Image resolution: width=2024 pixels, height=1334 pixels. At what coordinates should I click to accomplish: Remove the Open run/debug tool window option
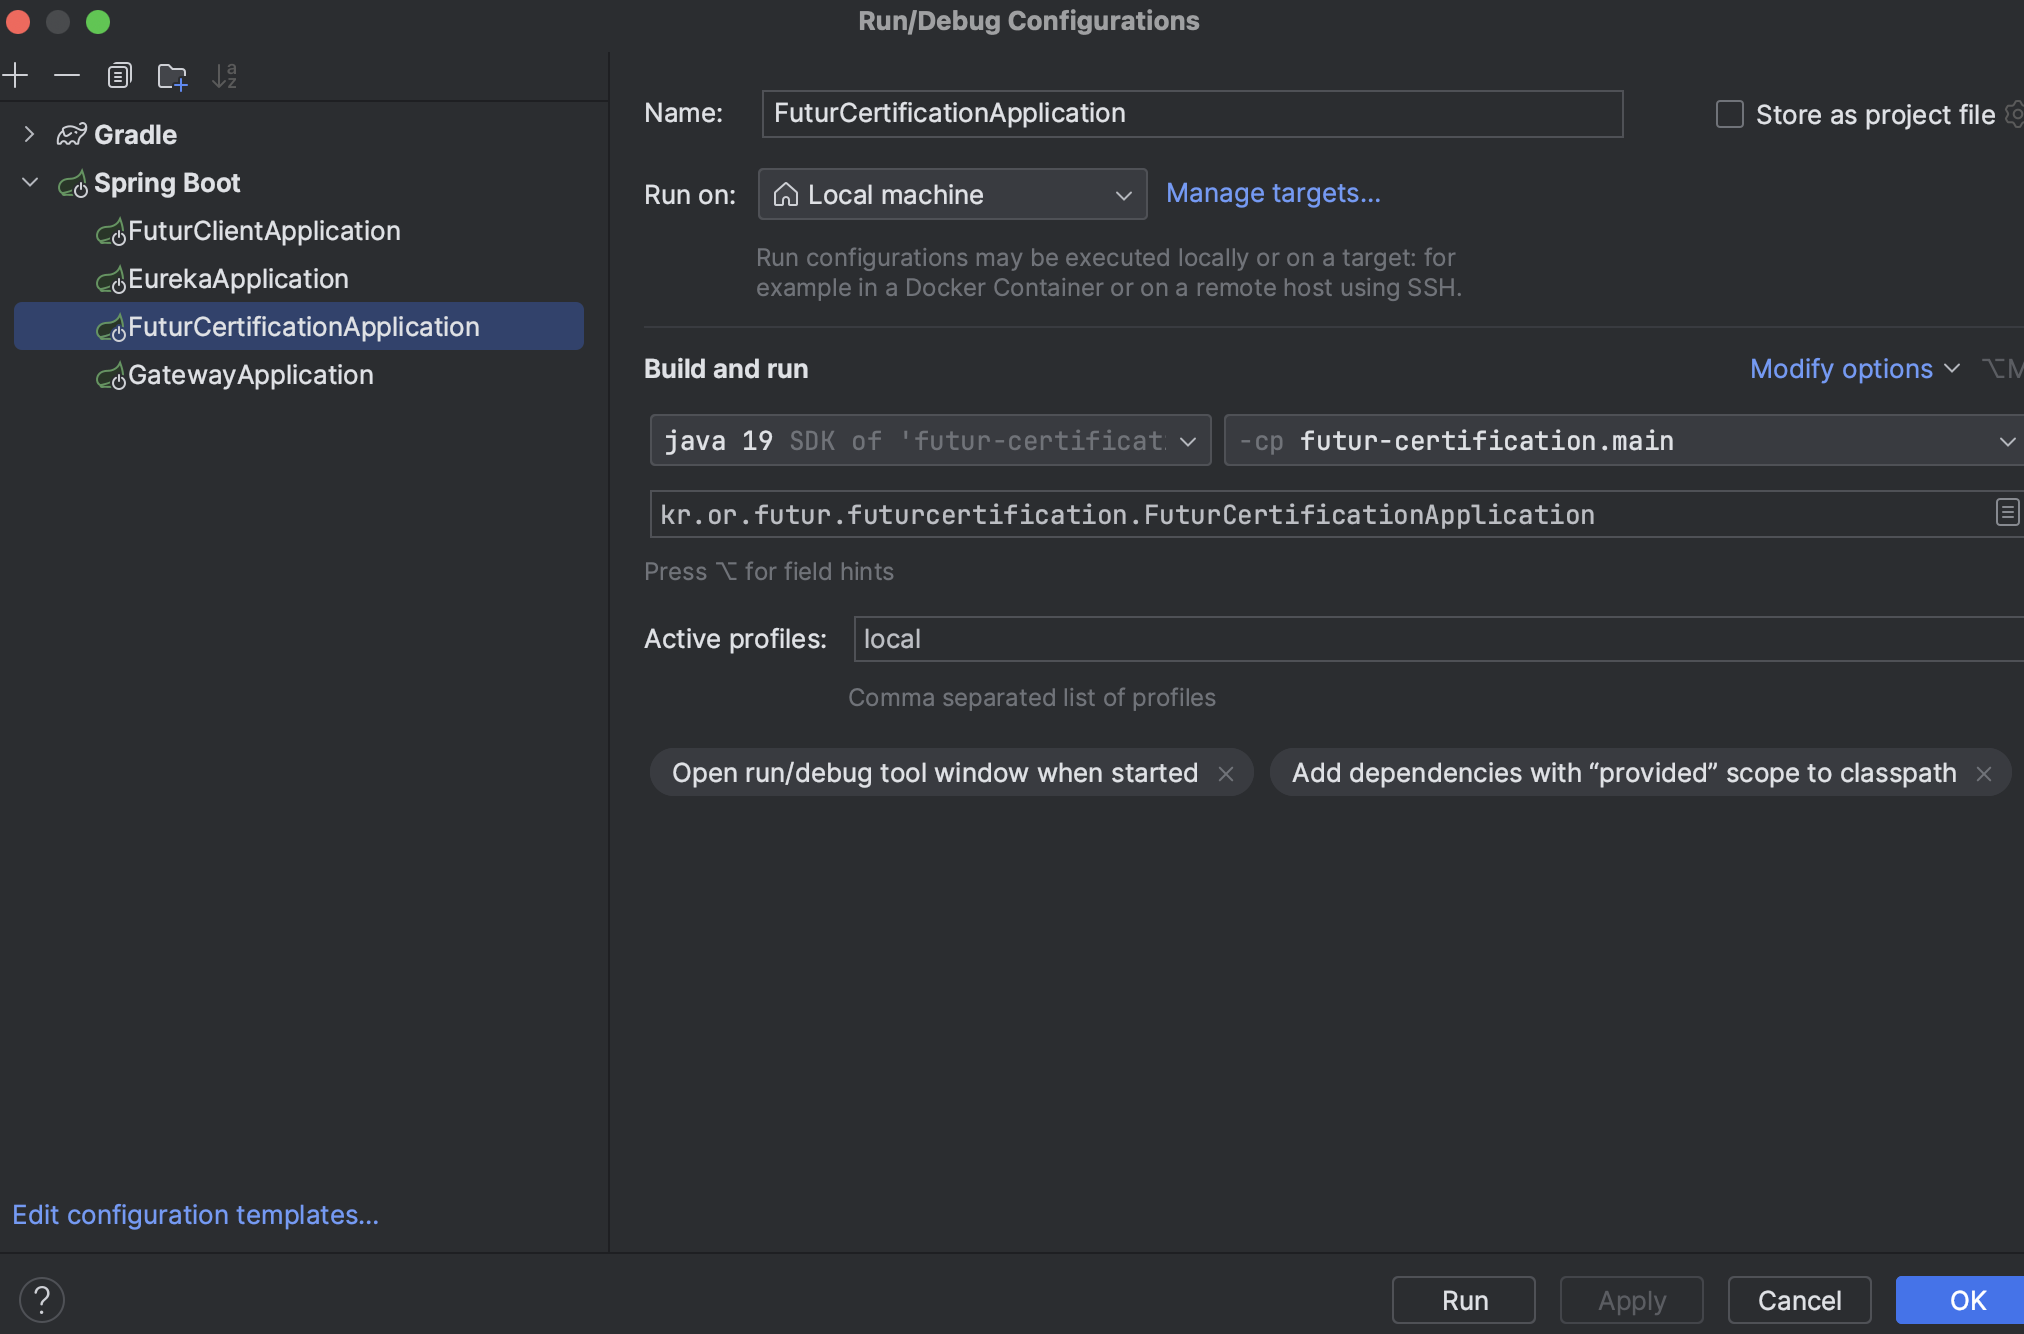[x=1226, y=773]
